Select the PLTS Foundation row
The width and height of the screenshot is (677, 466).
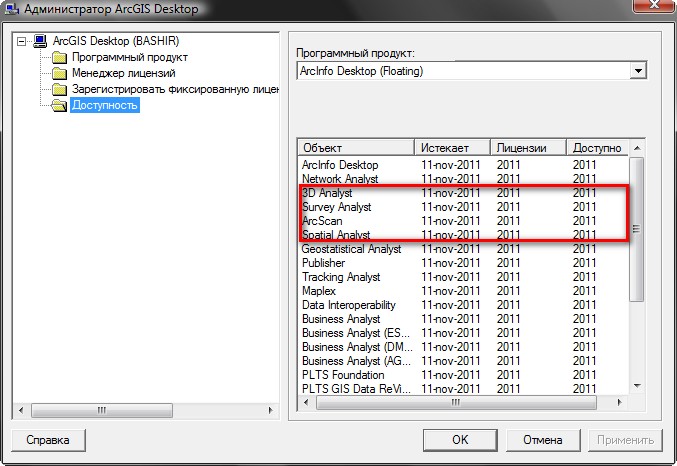(x=464, y=375)
